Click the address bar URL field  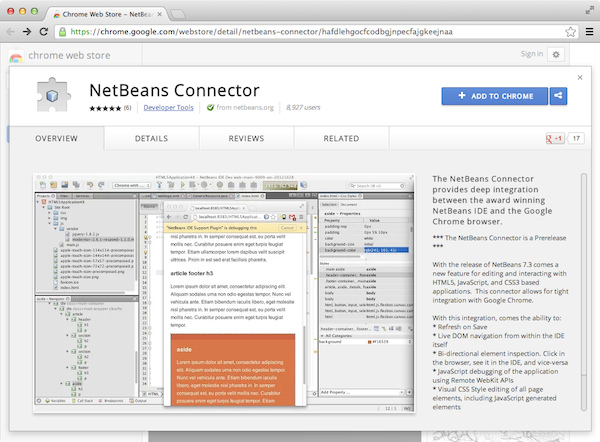click(x=300, y=32)
